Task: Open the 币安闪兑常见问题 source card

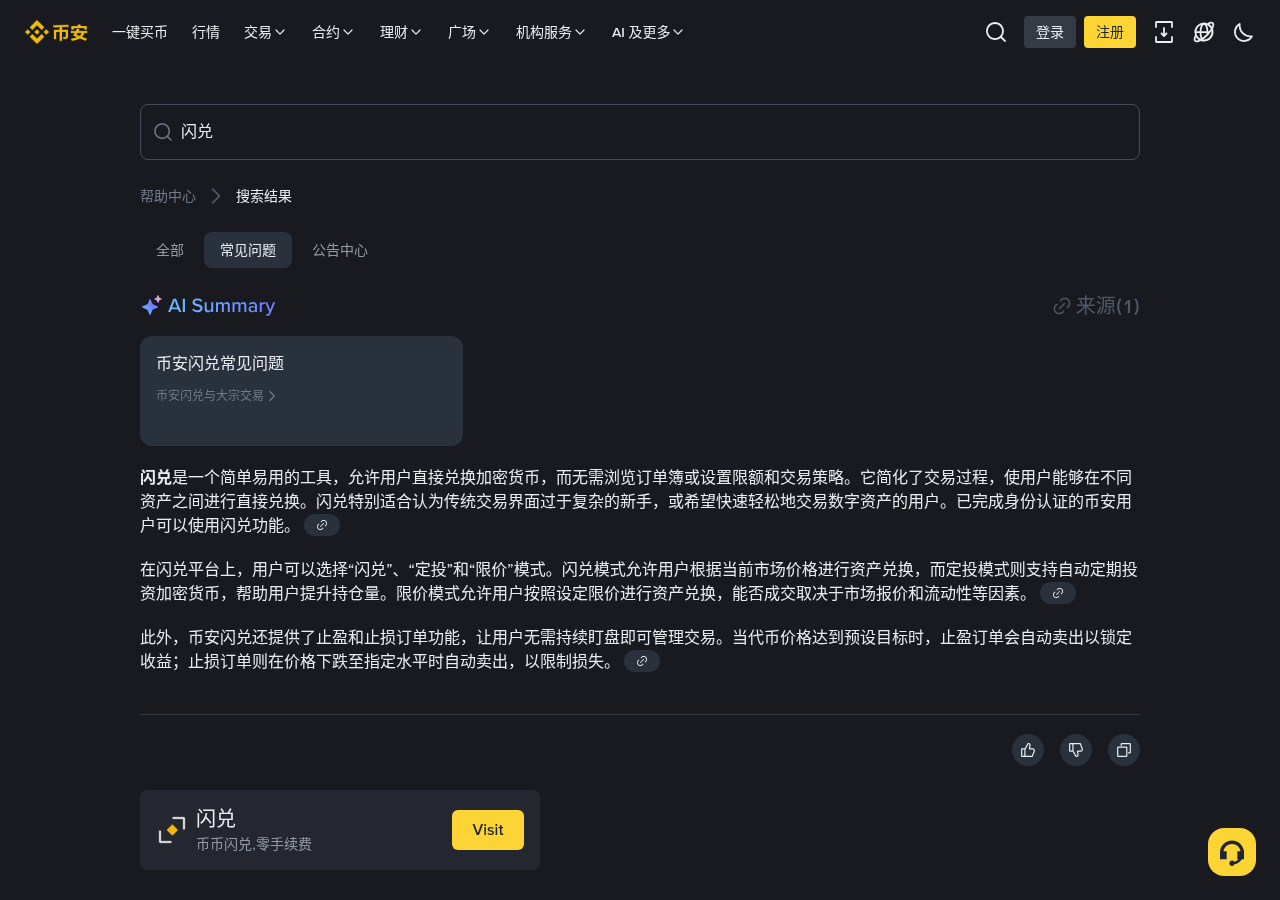Action: pos(301,391)
